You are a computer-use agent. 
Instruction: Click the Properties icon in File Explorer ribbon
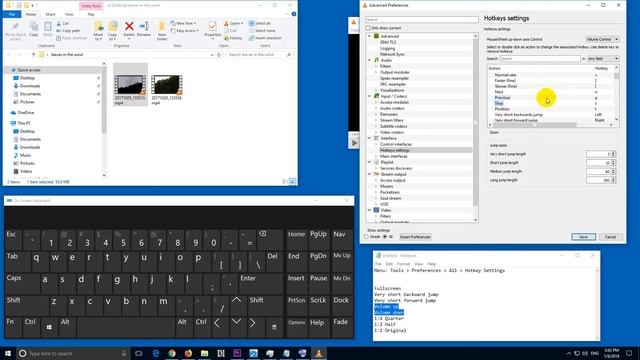coord(212,27)
